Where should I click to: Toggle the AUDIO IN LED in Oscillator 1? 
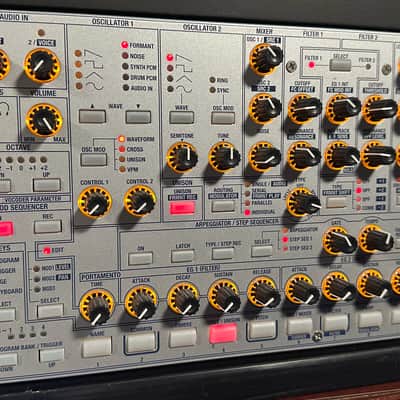coord(126,88)
